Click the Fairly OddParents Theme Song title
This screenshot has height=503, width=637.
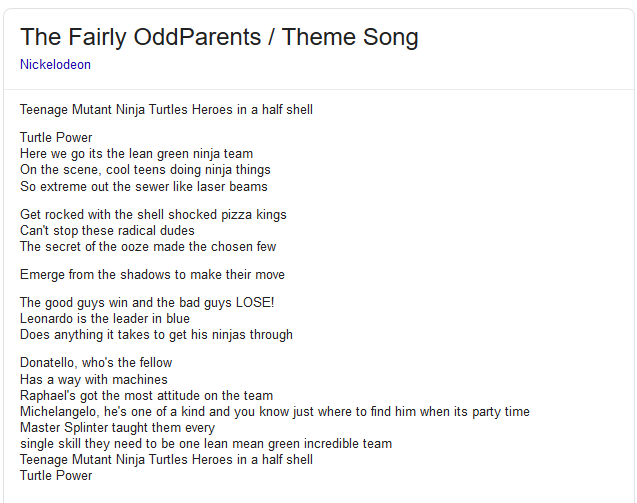pyautogui.click(x=219, y=37)
